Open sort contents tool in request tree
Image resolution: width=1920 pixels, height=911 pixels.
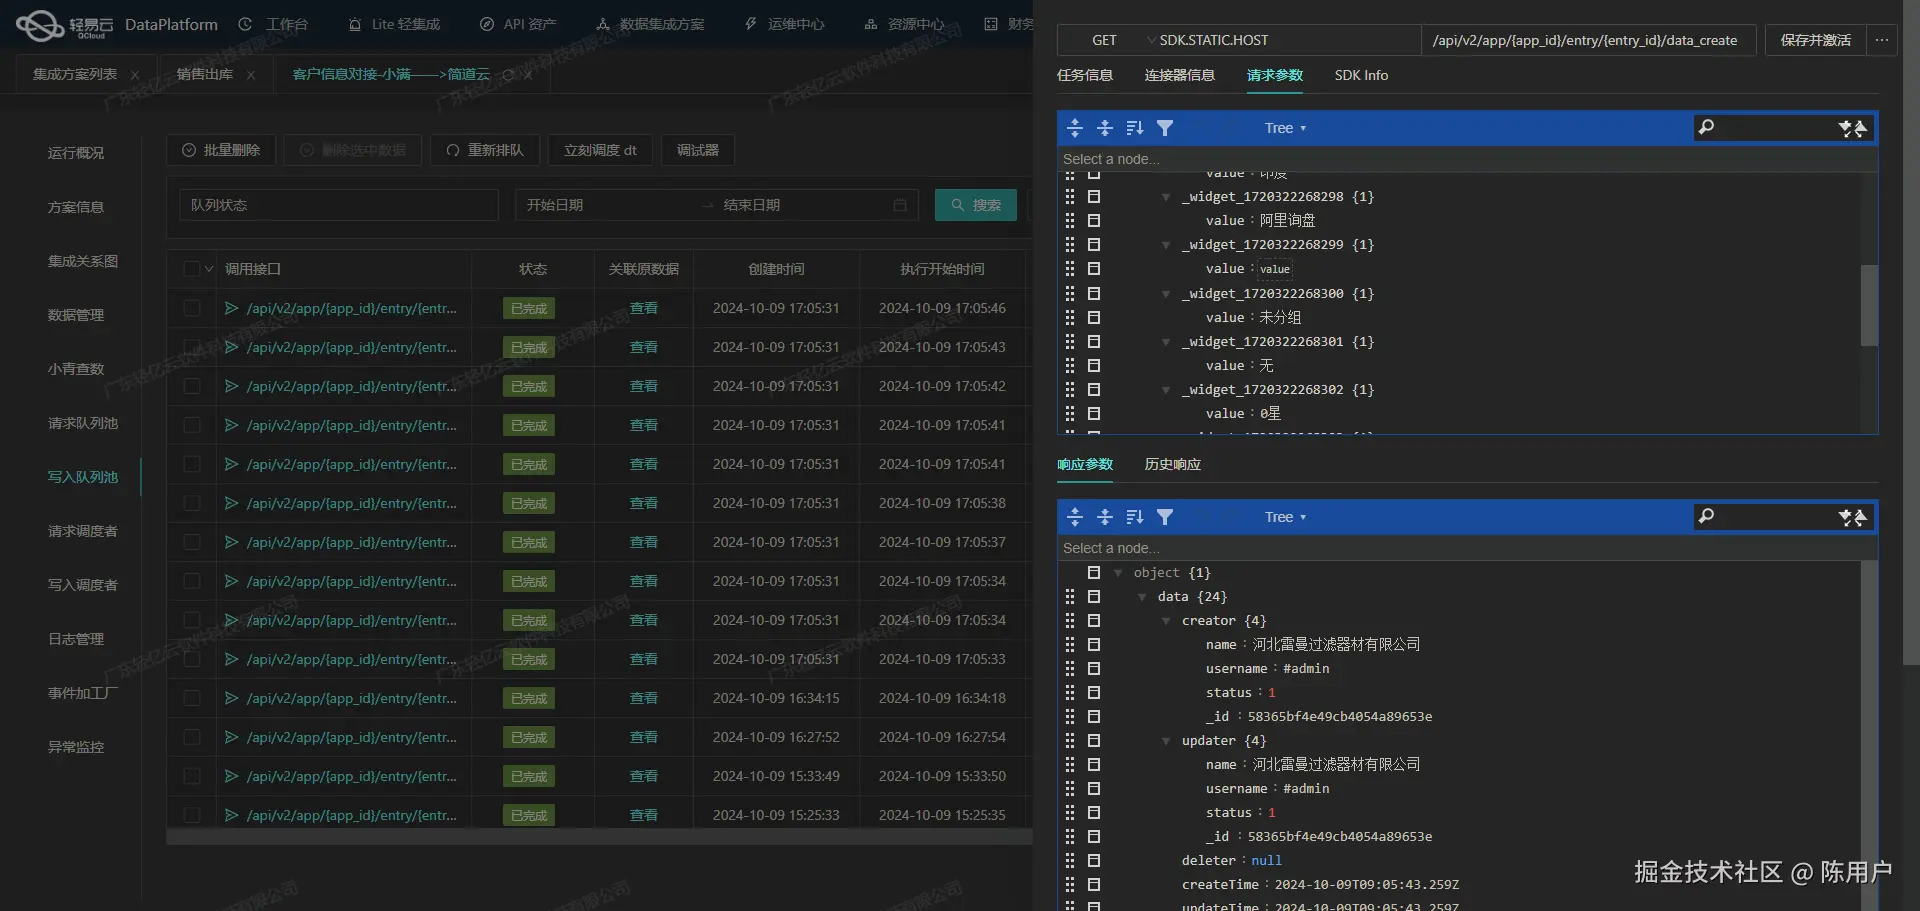(1135, 128)
